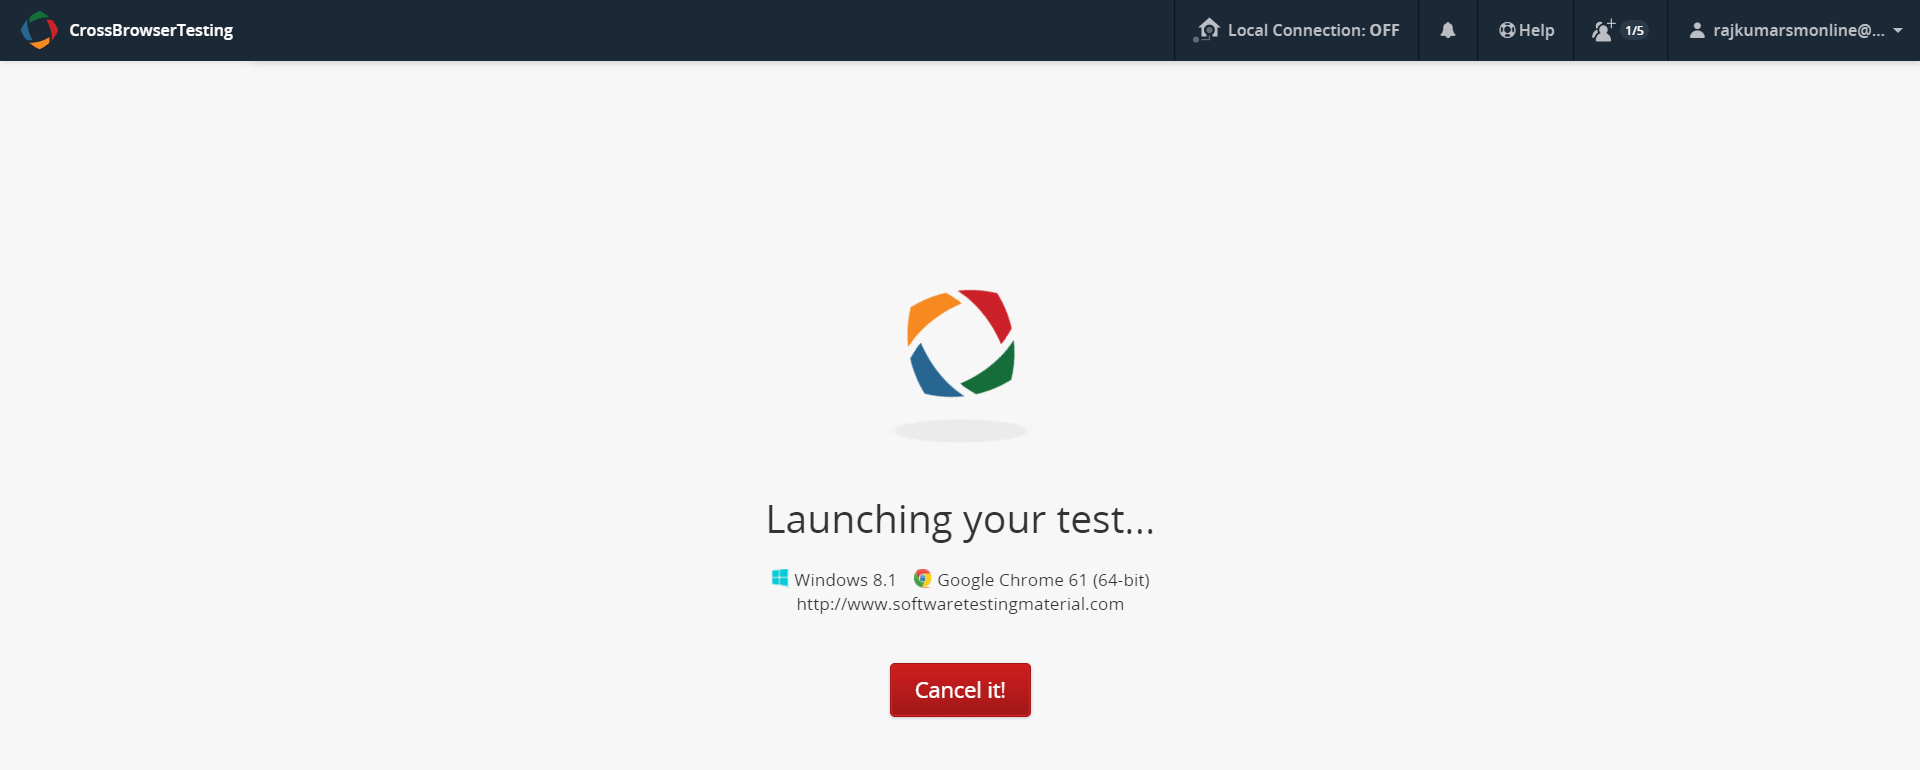Open the CrossBrowserTesting home title
The image size is (1920, 770).
[x=151, y=30]
